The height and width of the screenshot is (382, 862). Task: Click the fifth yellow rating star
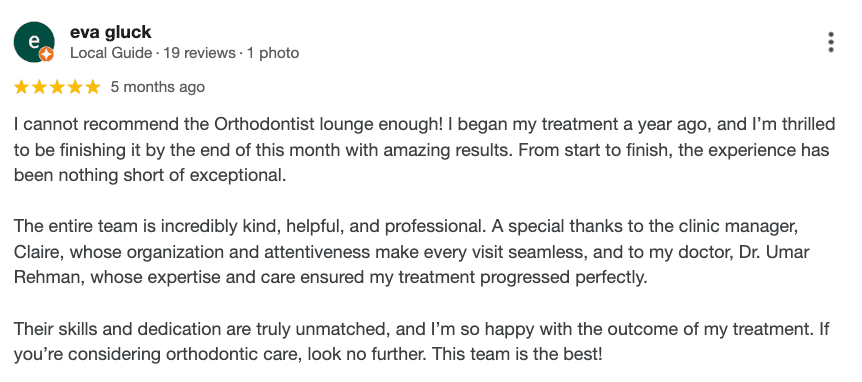[93, 87]
